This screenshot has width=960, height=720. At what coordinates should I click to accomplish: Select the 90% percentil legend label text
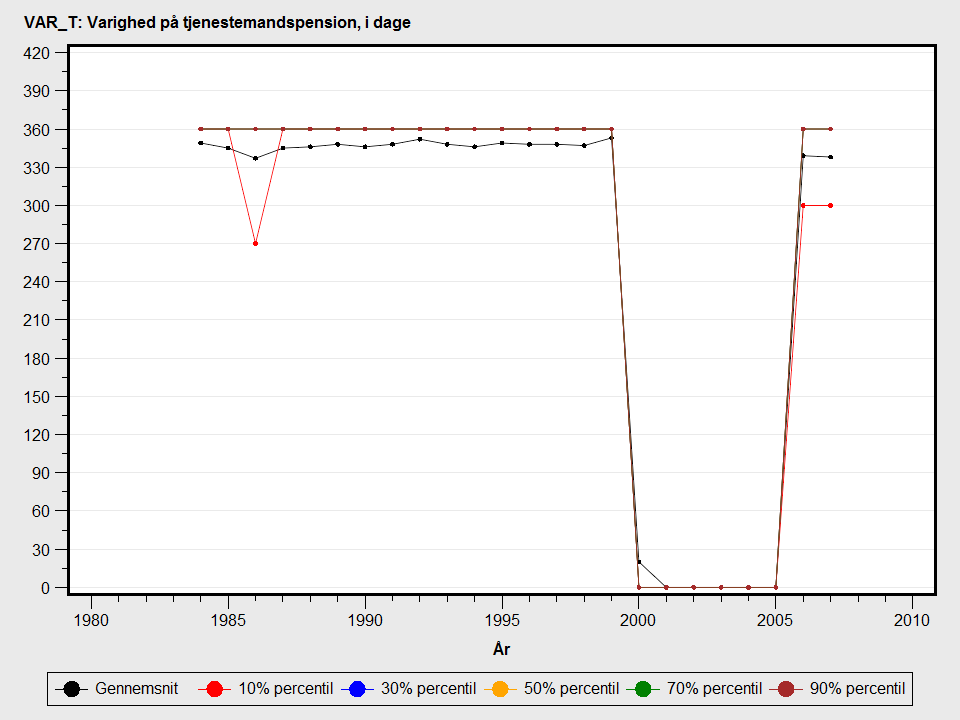[856, 688]
